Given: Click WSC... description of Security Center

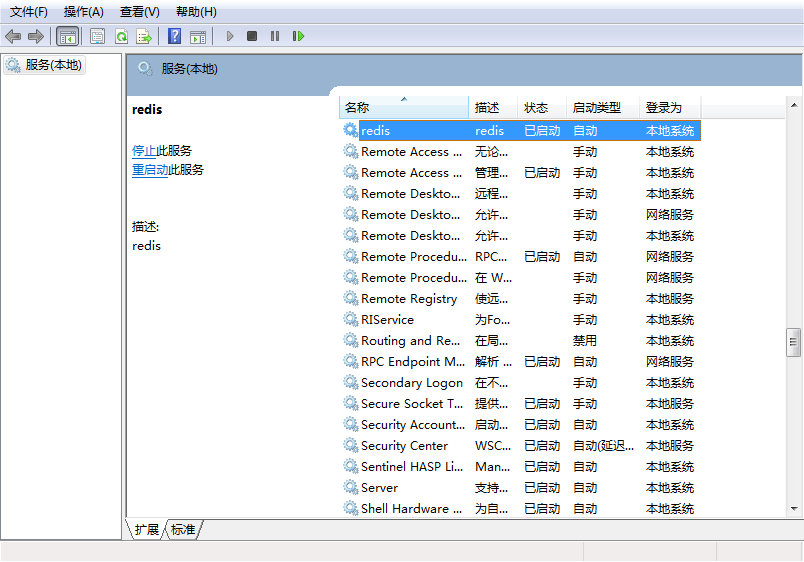Looking at the screenshot, I should tap(493, 446).
